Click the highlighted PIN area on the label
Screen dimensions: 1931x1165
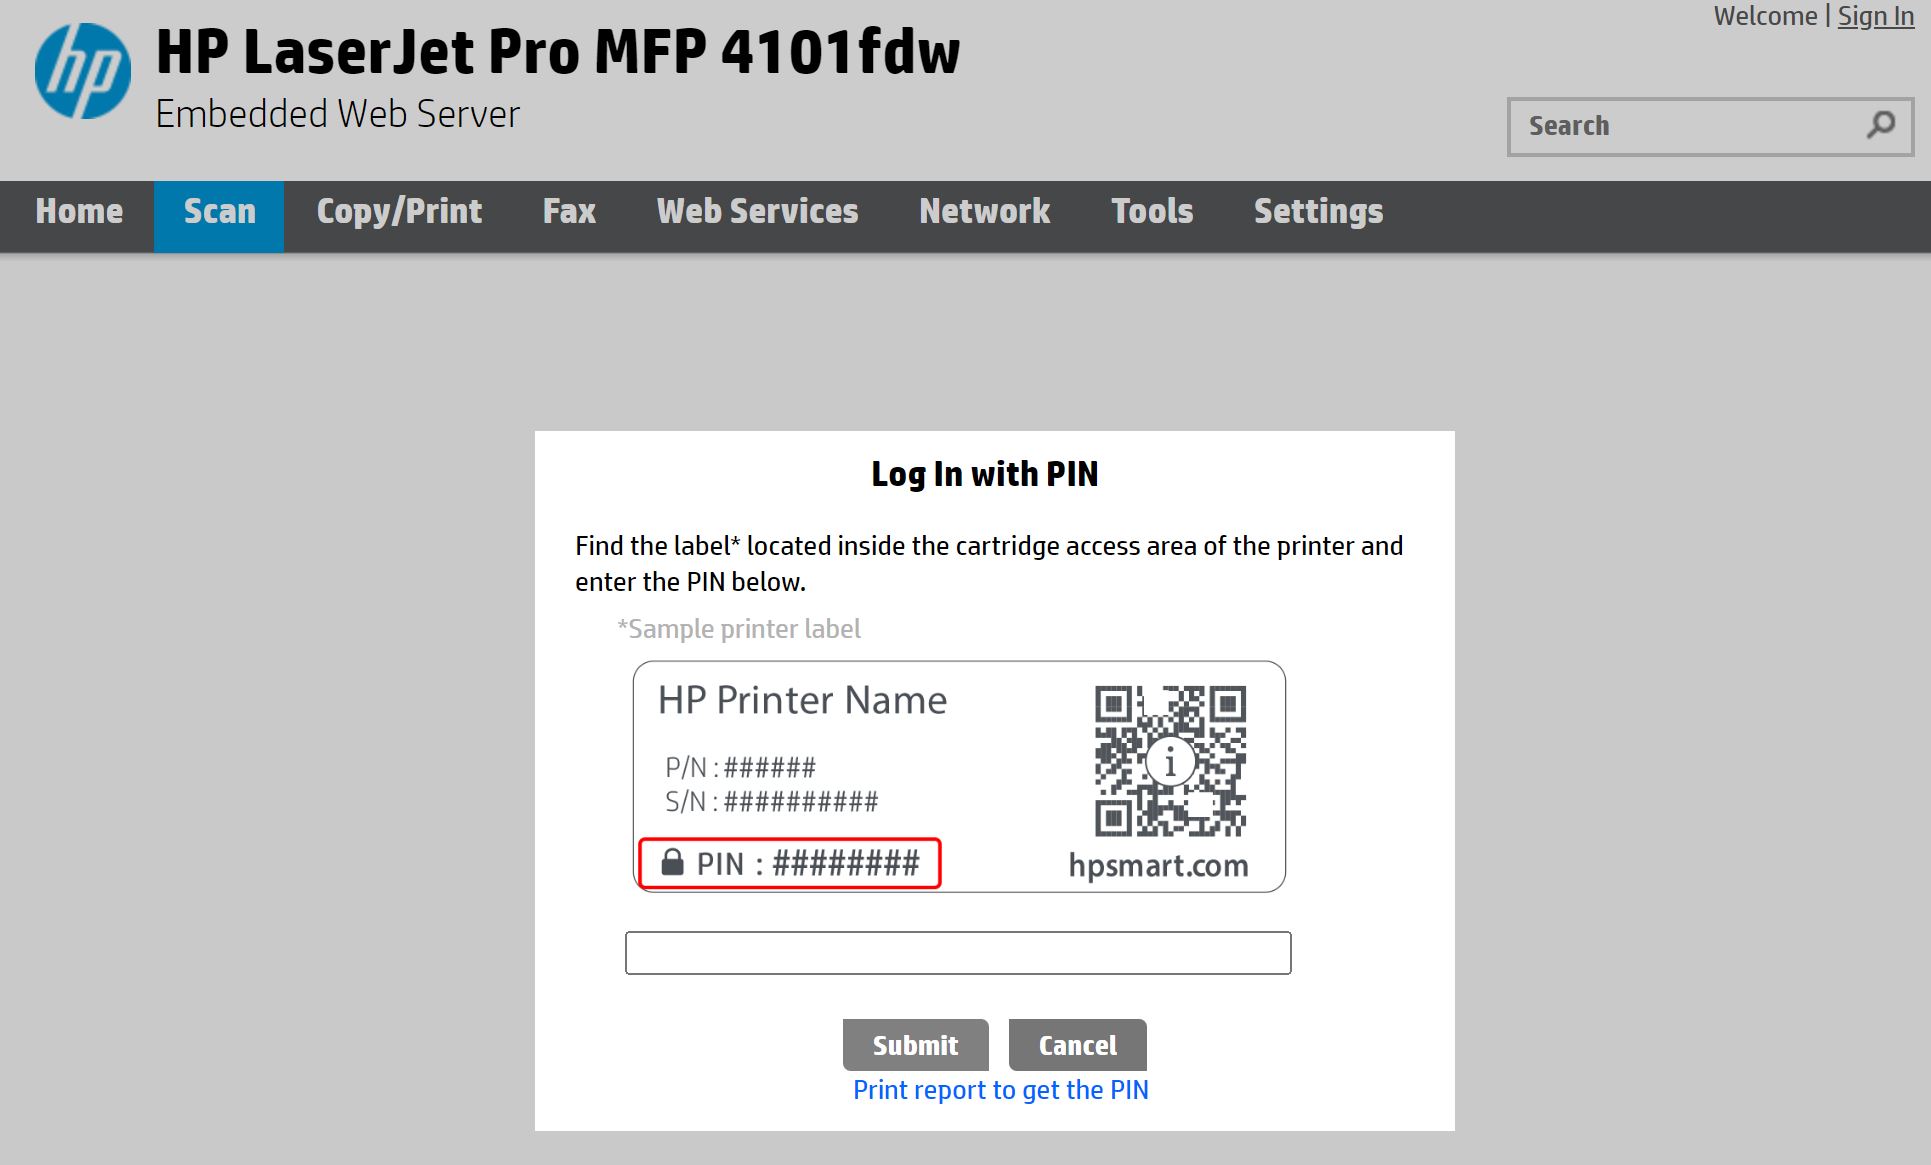pyautogui.click(x=790, y=862)
